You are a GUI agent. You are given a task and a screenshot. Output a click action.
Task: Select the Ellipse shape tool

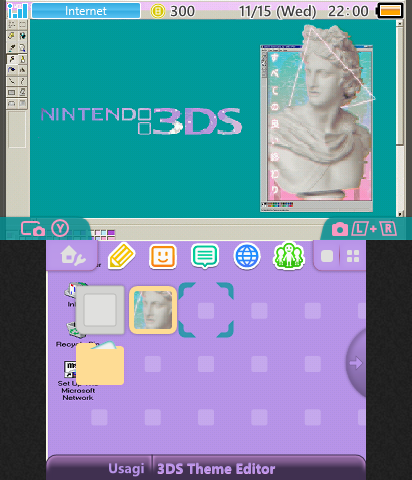[x=12, y=103]
